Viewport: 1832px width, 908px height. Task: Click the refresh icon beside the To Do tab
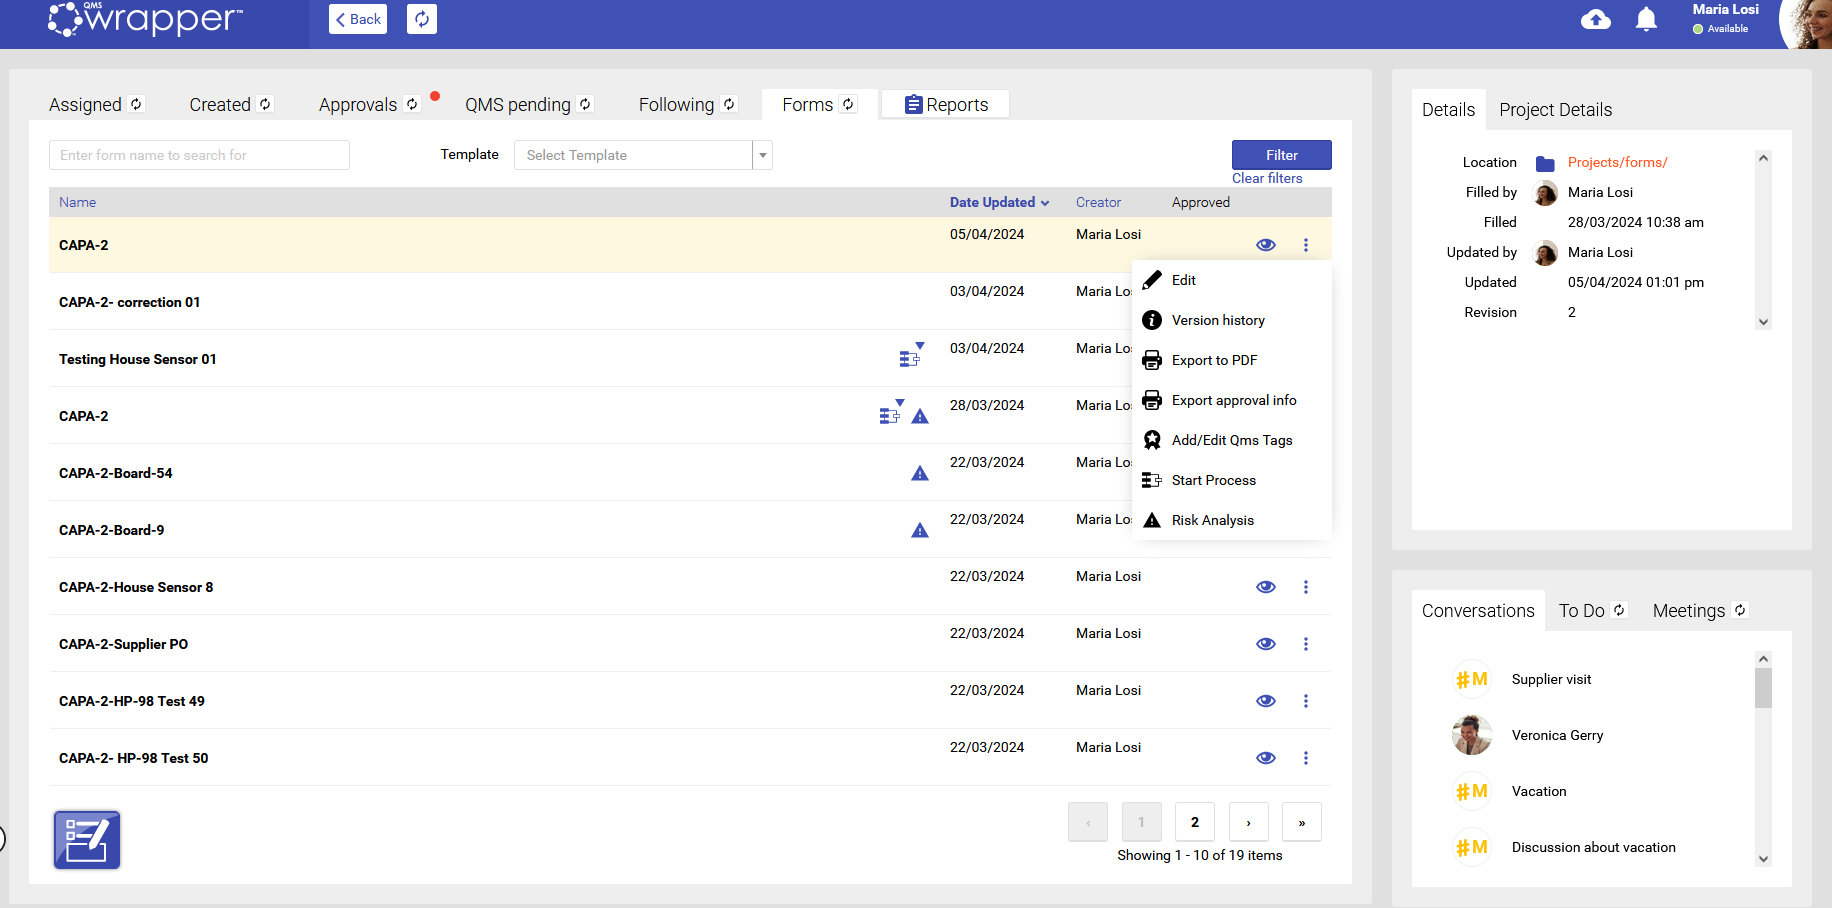tap(1620, 609)
